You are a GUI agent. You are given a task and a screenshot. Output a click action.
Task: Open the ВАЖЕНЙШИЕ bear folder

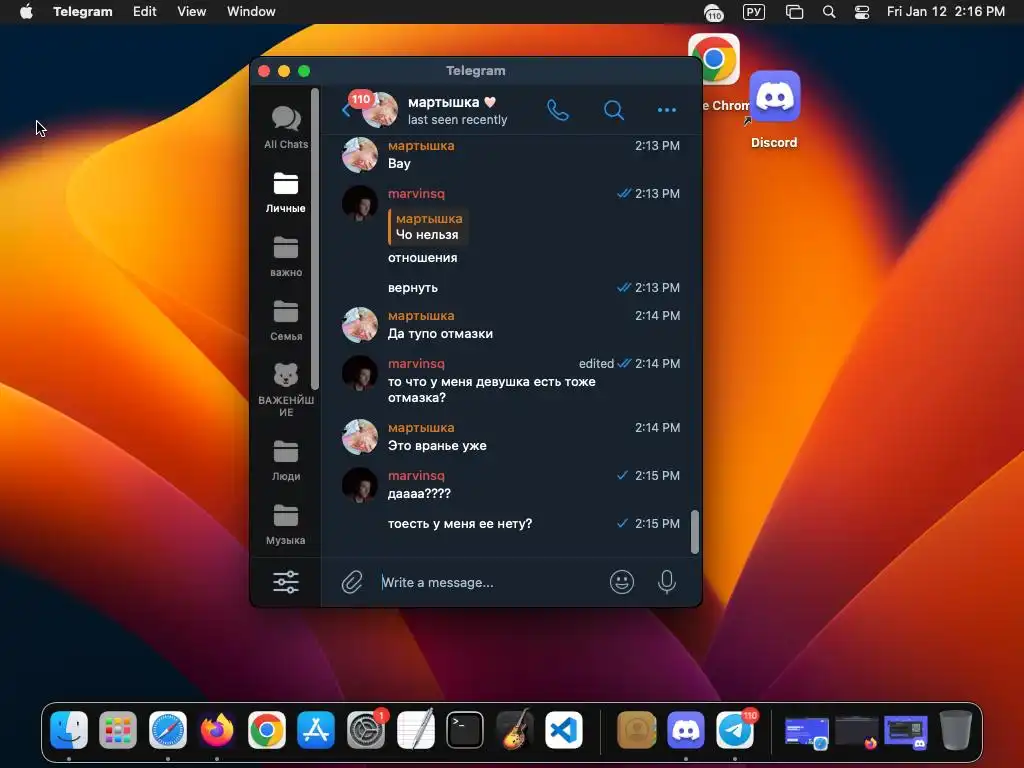[286, 390]
